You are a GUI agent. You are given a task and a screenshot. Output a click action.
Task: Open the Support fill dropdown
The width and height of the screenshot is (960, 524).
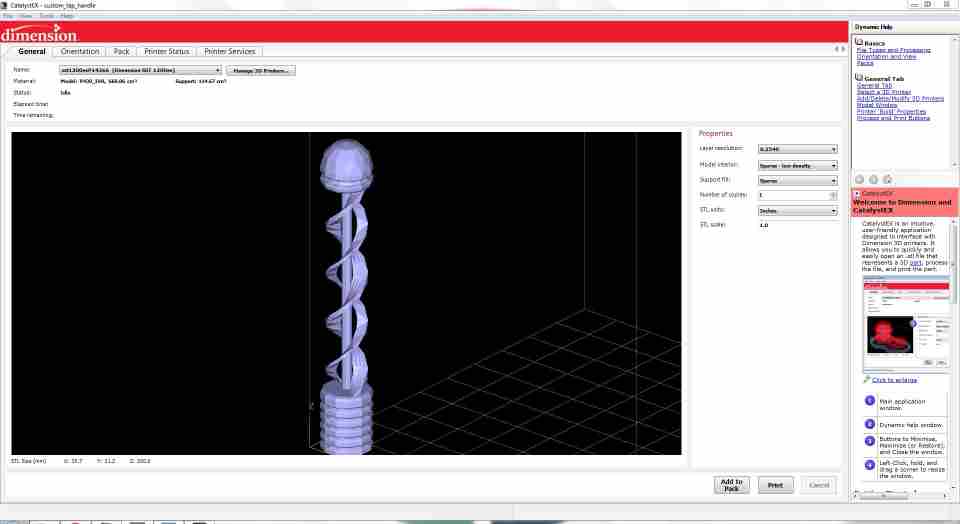[797, 181]
